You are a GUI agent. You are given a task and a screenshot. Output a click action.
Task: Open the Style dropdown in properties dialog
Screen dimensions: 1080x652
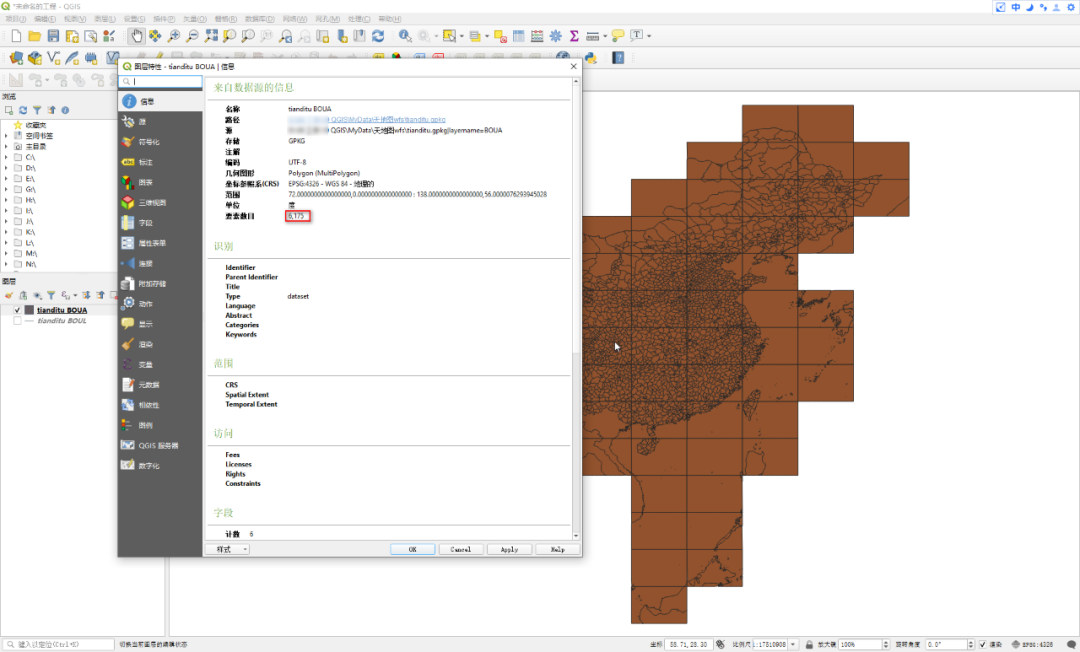click(228, 549)
